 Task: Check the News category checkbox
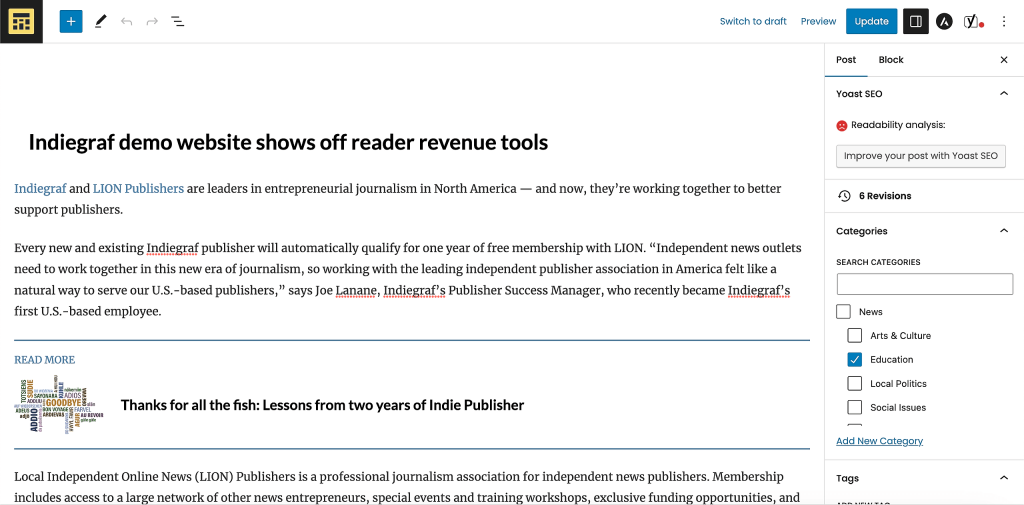pos(843,312)
